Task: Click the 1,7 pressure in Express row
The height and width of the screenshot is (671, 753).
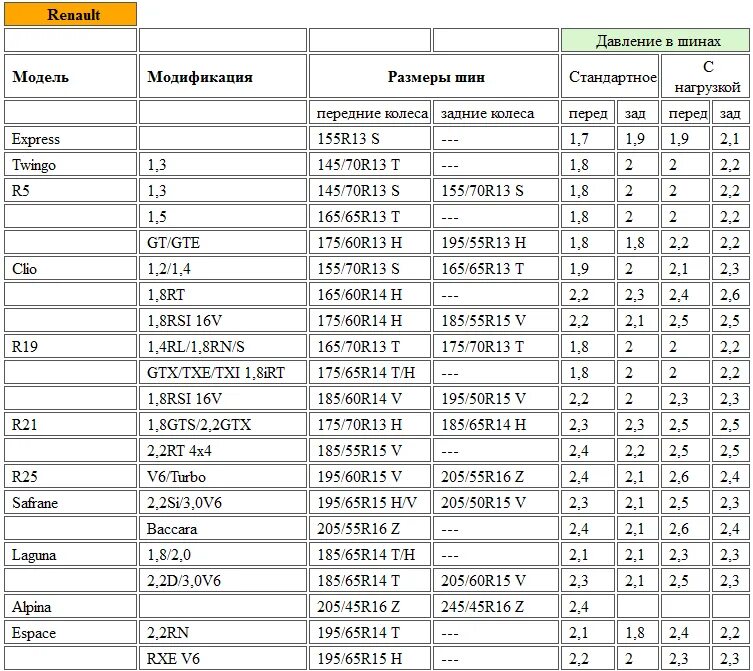Action: pyautogui.click(x=588, y=138)
